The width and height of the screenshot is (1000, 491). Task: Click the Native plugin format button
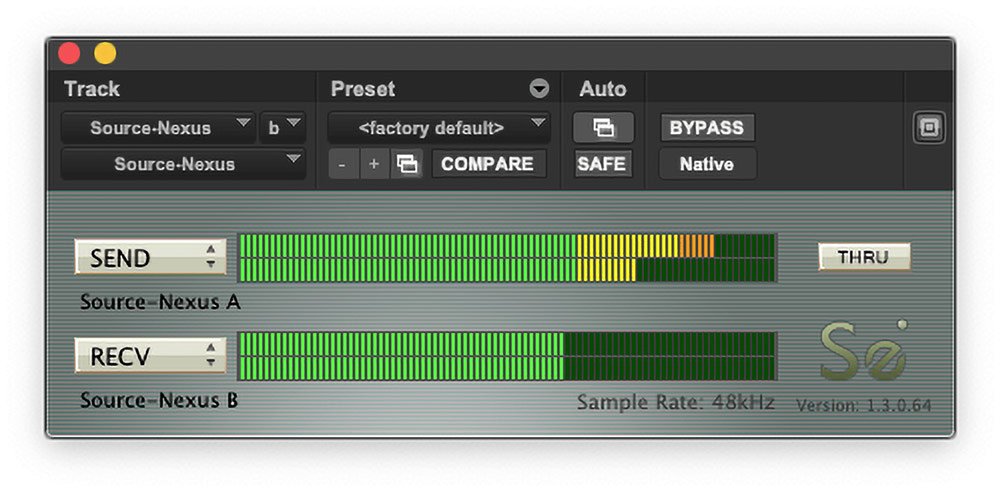(x=707, y=164)
